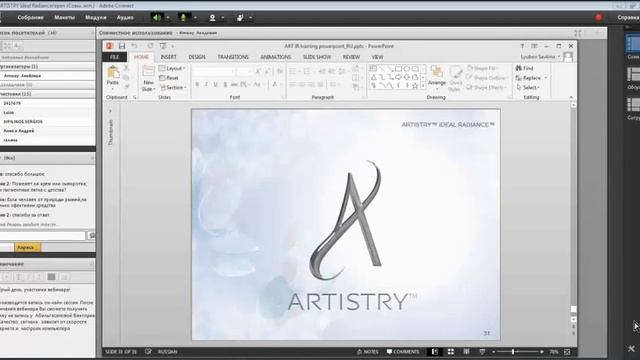Toggle COMMENTS pane in status bar
Viewport: 640px width, 360px height.
[x=403, y=351]
